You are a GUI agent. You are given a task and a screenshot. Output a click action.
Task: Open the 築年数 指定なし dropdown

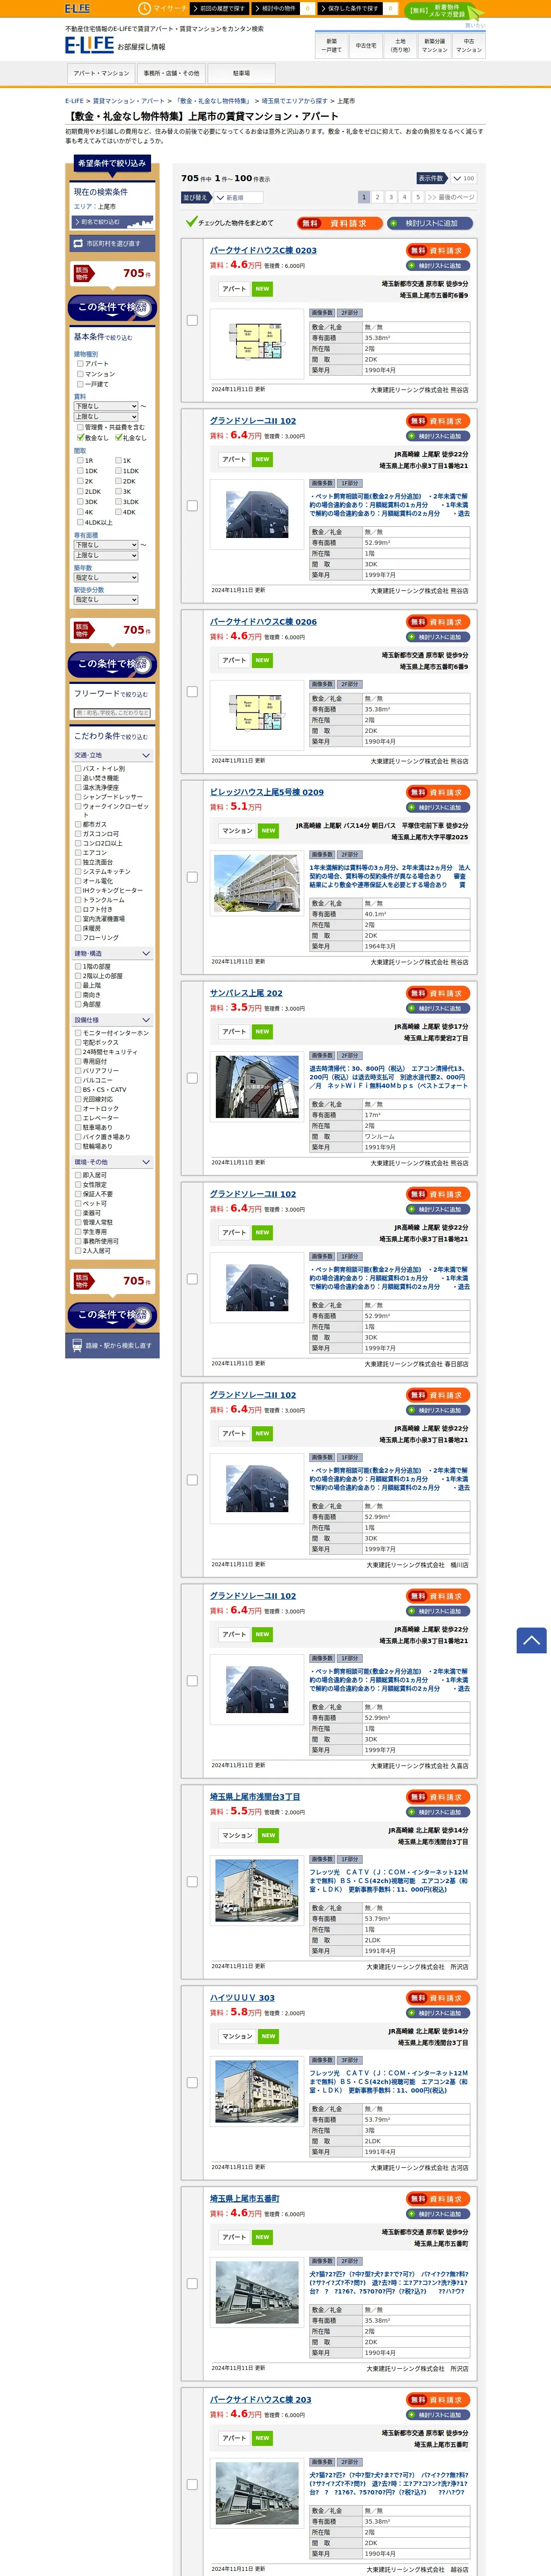pyautogui.click(x=105, y=577)
